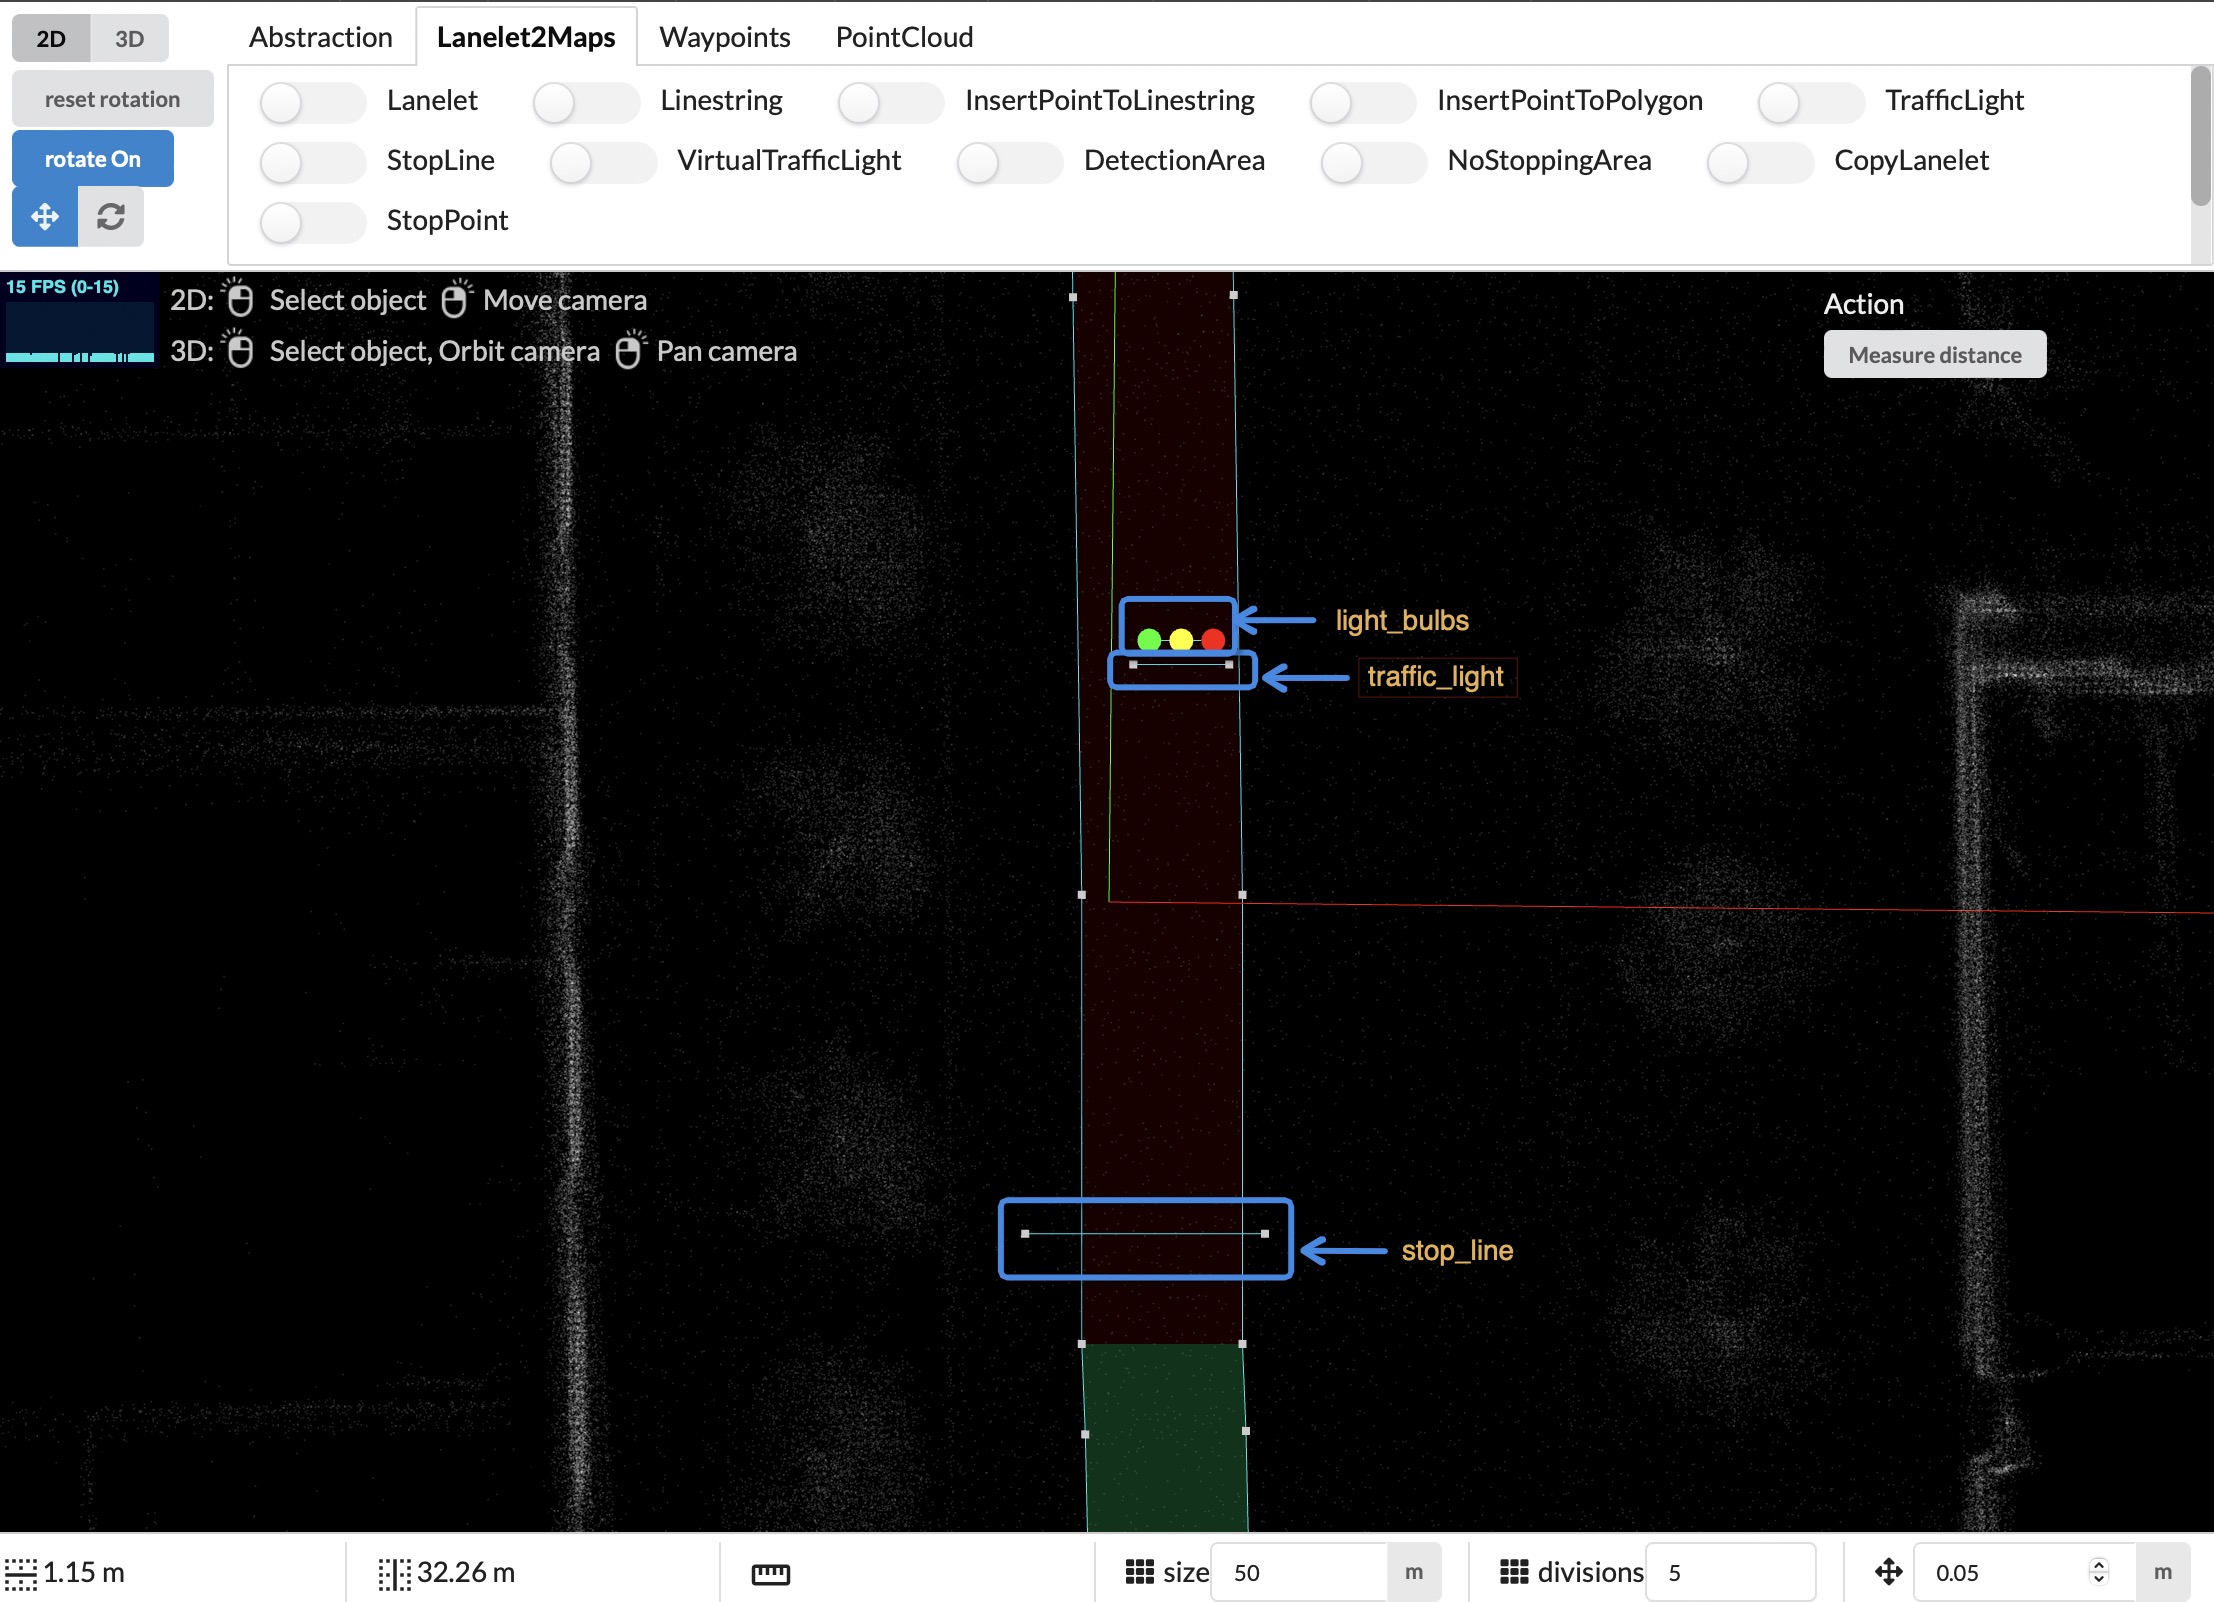Open the step unit dropdown at bottom right
2214x1602 pixels.
pyautogui.click(x=2160, y=1571)
